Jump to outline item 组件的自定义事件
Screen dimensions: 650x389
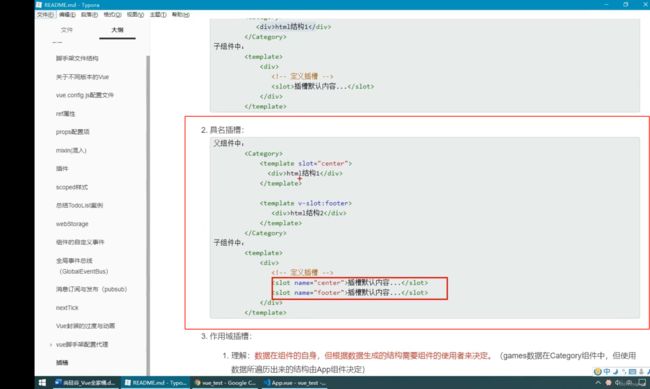click(x=80, y=242)
